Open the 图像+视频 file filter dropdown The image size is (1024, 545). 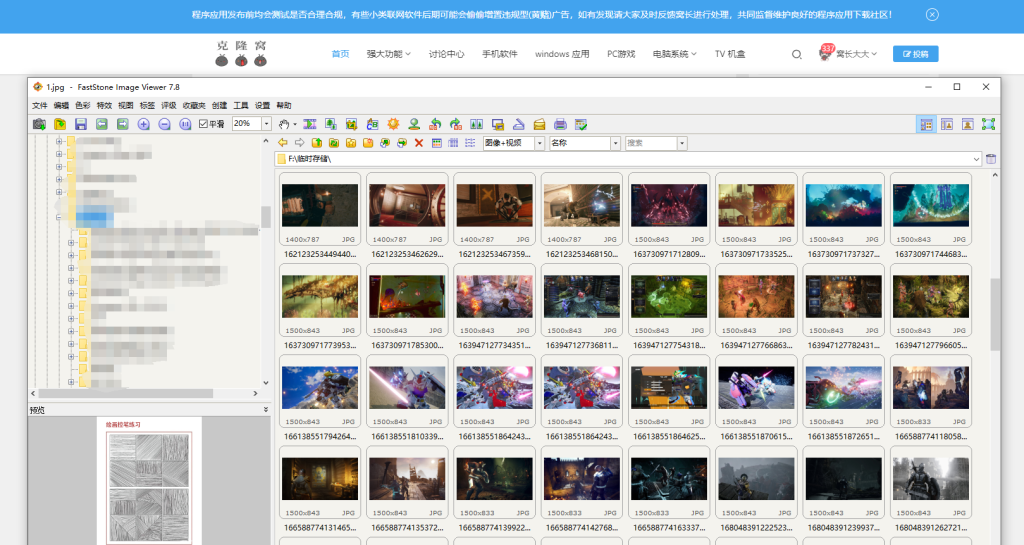[539, 143]
